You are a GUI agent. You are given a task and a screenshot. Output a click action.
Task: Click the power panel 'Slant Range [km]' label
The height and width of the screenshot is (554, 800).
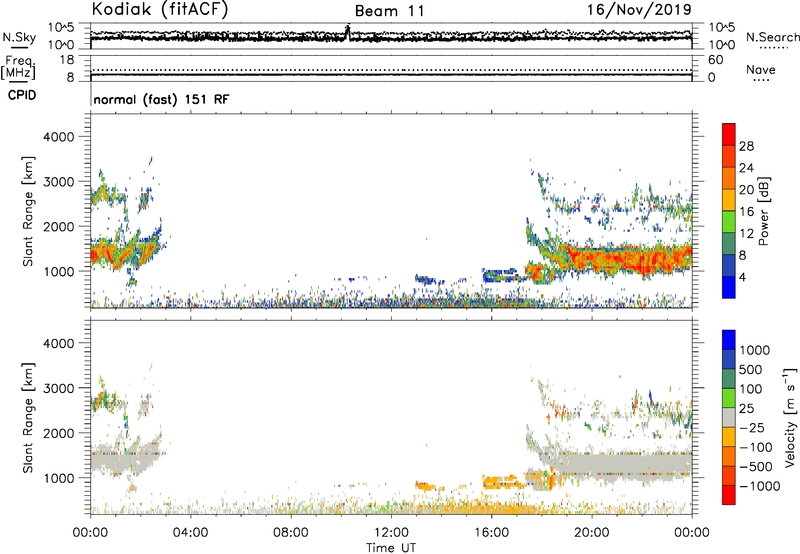[28, 211]
